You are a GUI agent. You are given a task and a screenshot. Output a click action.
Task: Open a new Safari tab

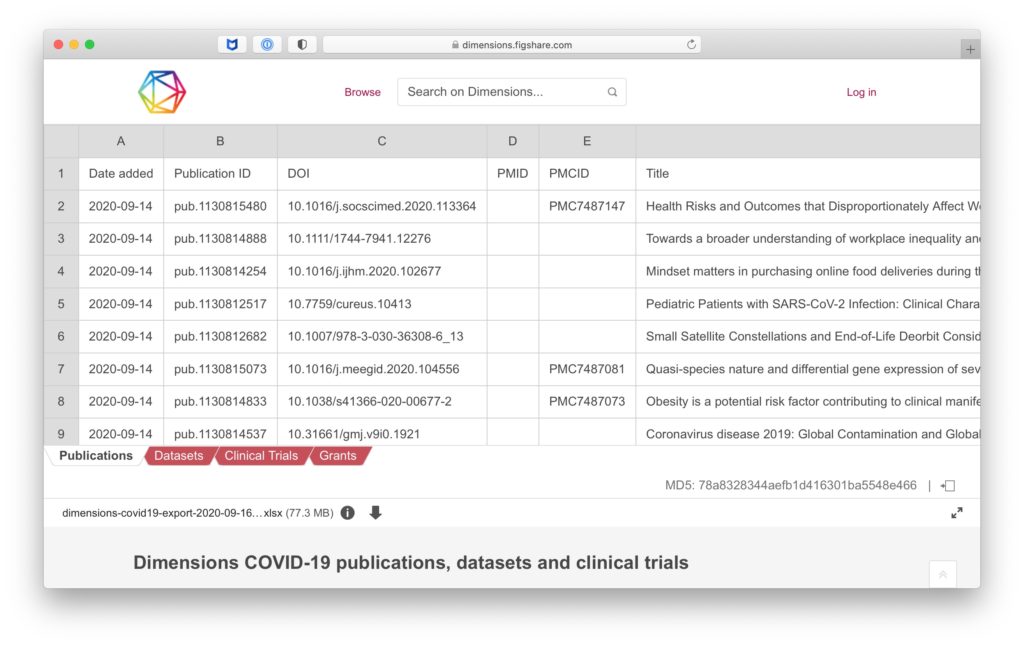click(x=969, y=49)
